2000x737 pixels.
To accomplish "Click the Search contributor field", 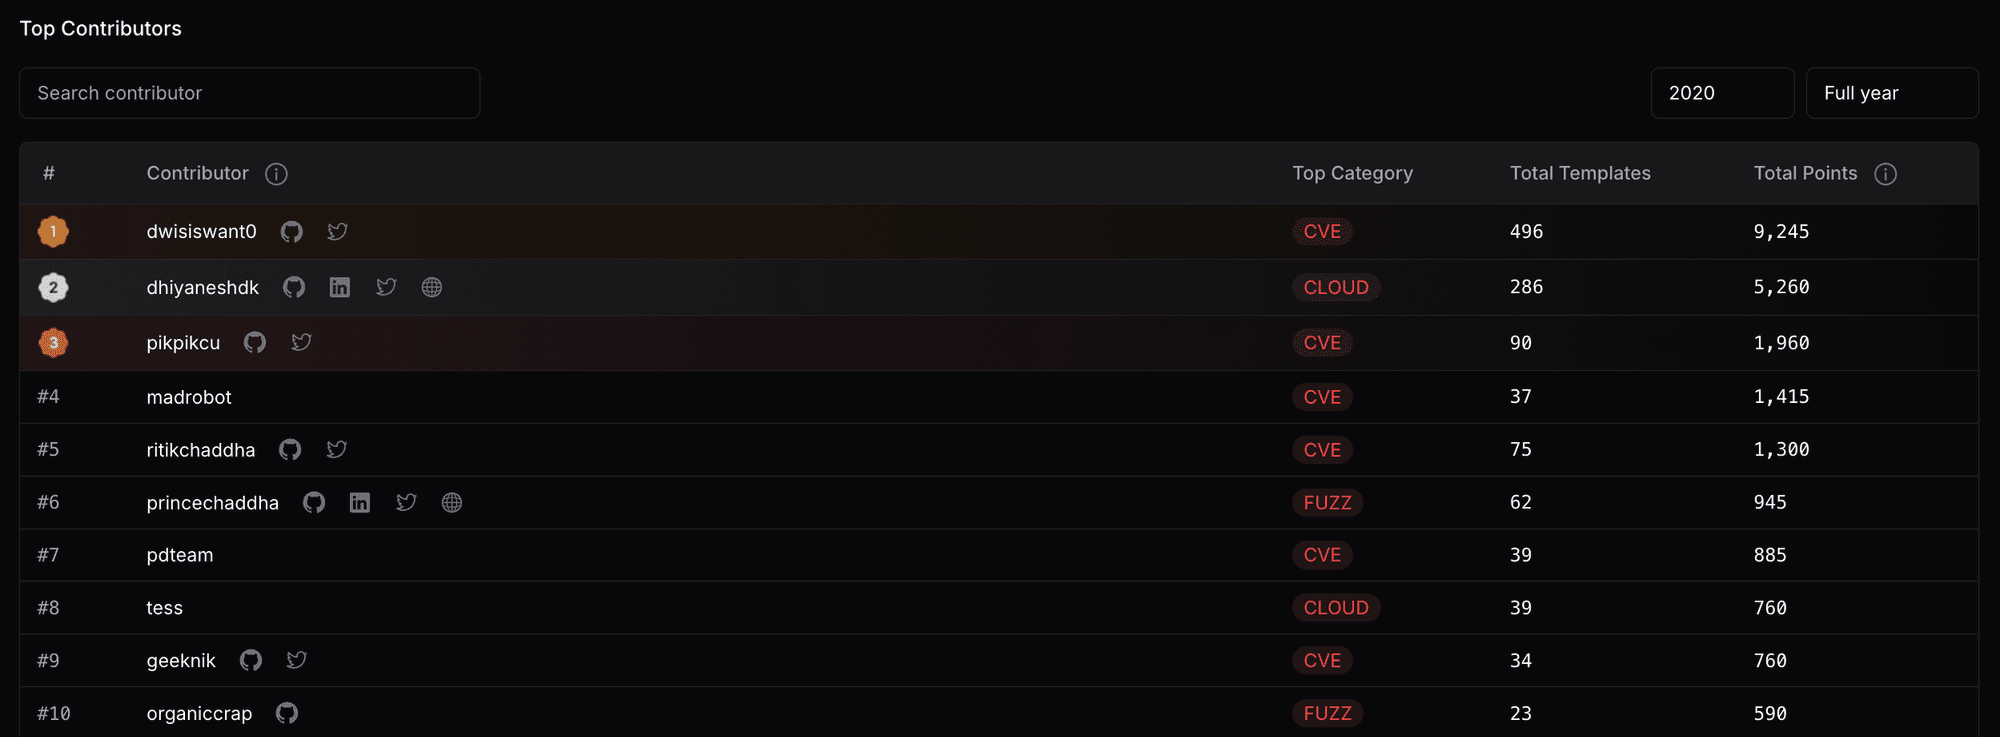I will tap(250, 93).
